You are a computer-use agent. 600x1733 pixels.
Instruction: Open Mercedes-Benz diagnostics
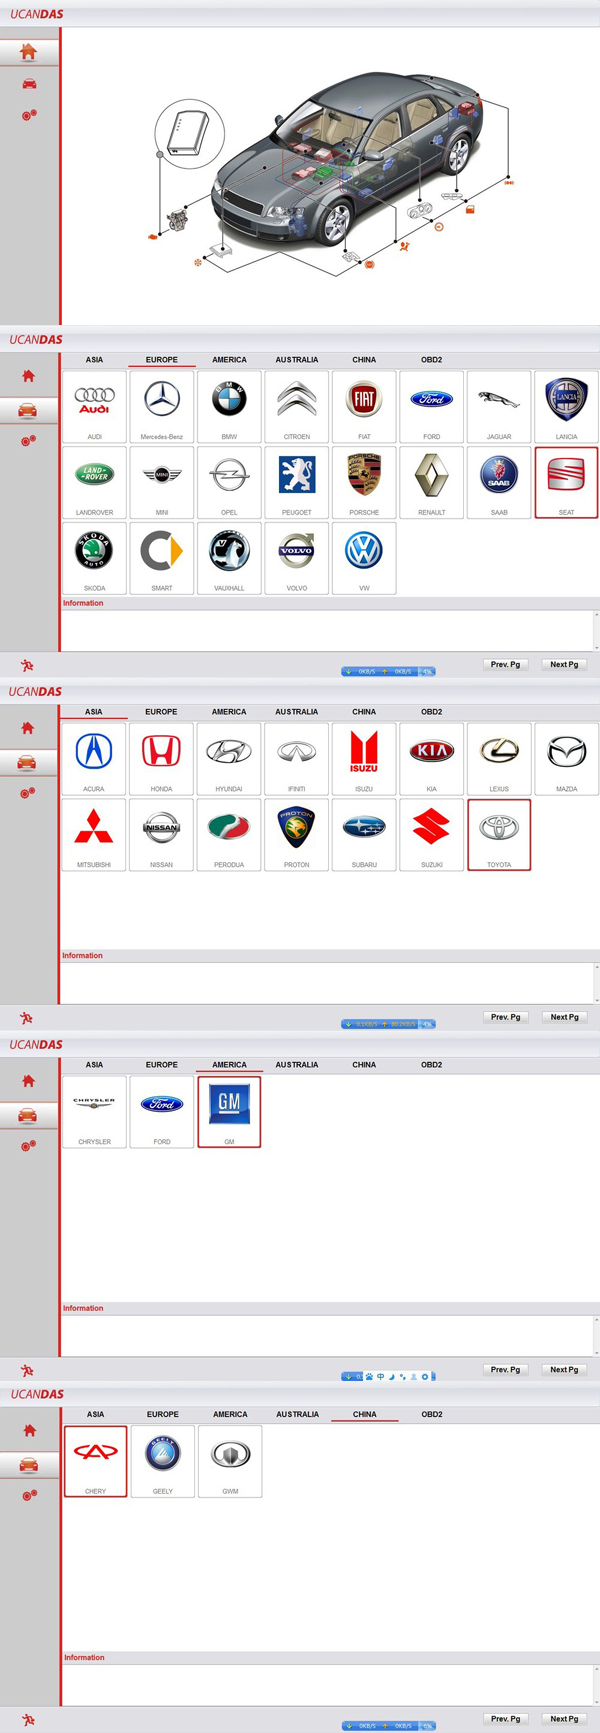(x=162, y=405)
